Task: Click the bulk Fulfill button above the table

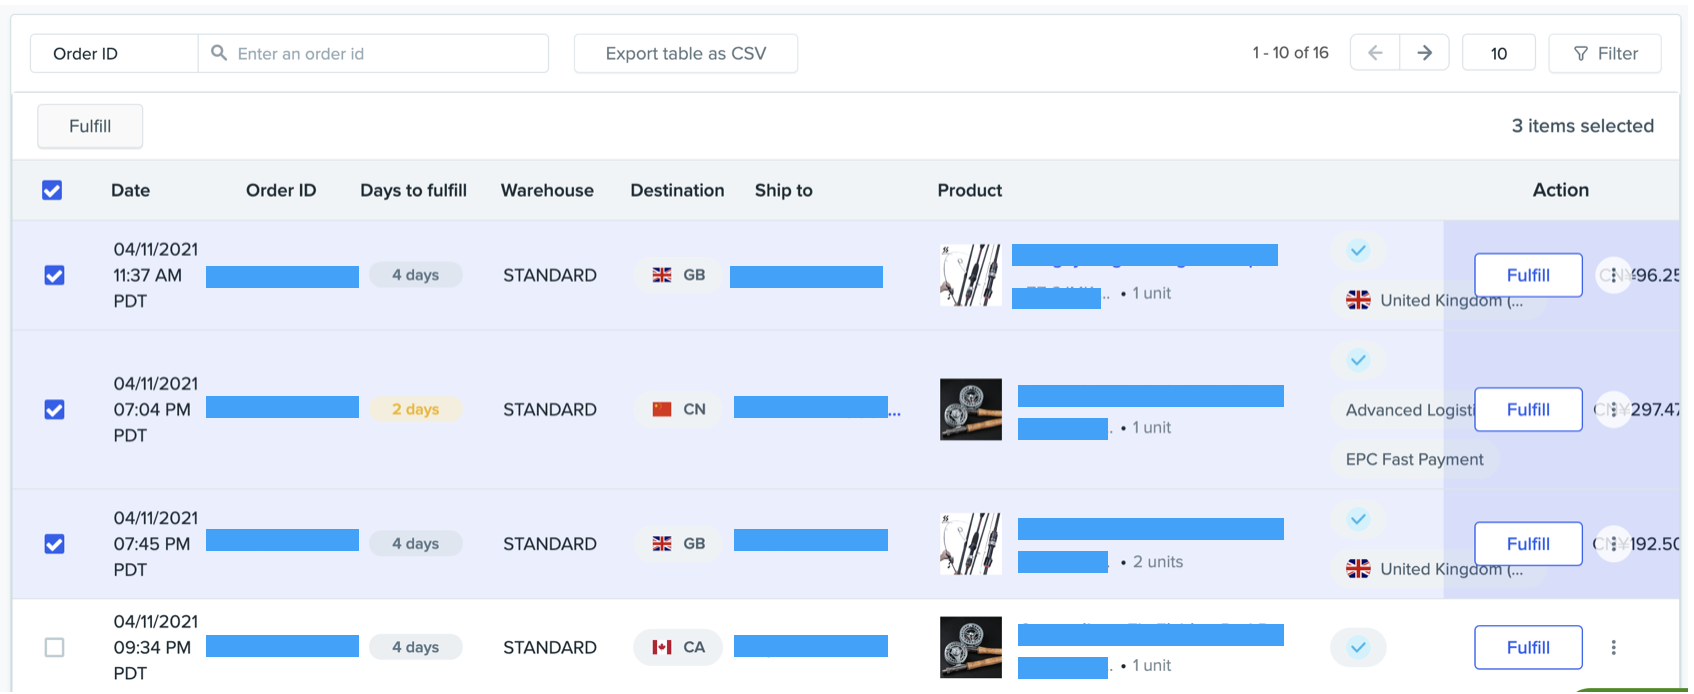Action: [x=90, y=126]
